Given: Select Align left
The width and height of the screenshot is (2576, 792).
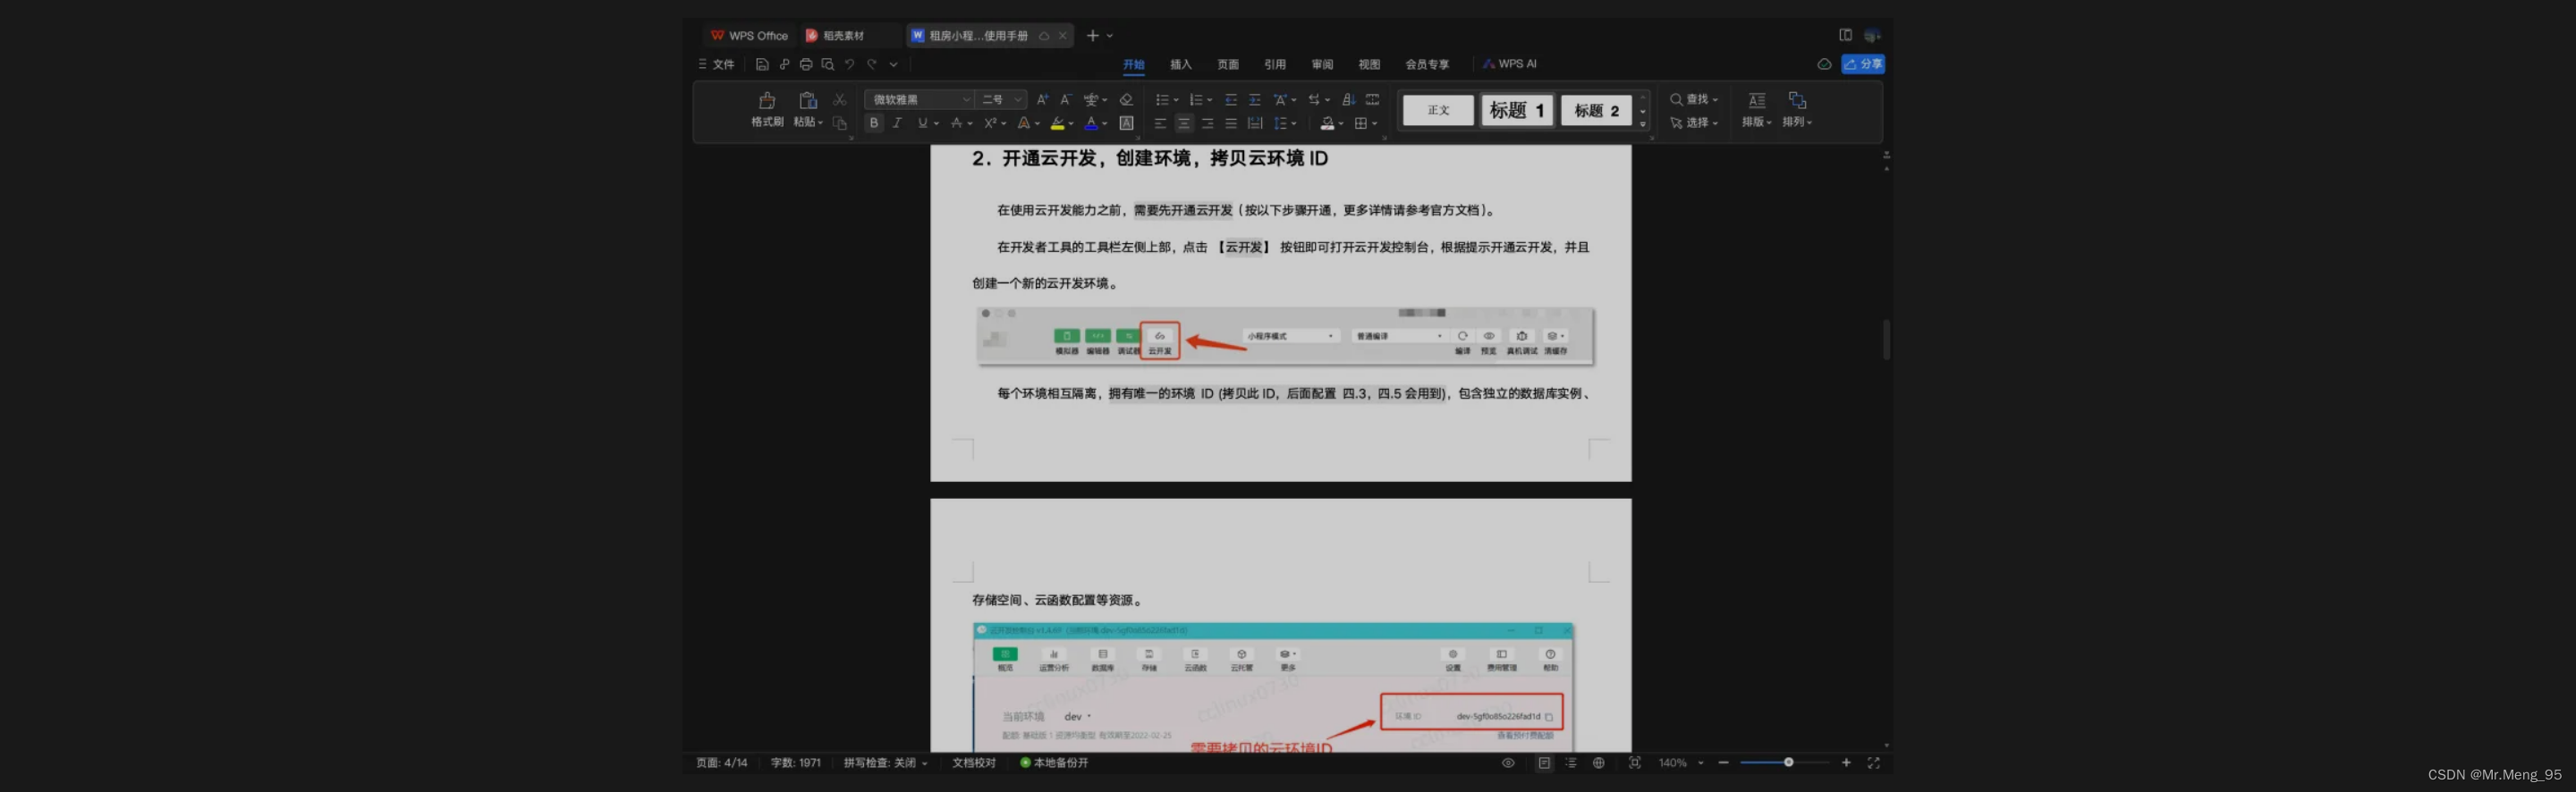Looking at the screenshot, I should pyautogui.click(x=1160, y=123).
